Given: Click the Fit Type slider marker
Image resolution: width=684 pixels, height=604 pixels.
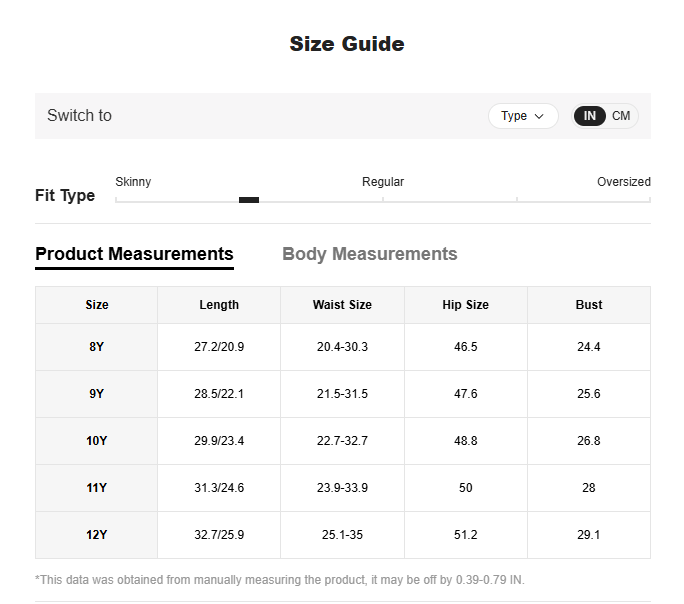Looking at the screenshot, I should [x=249, y=200].
